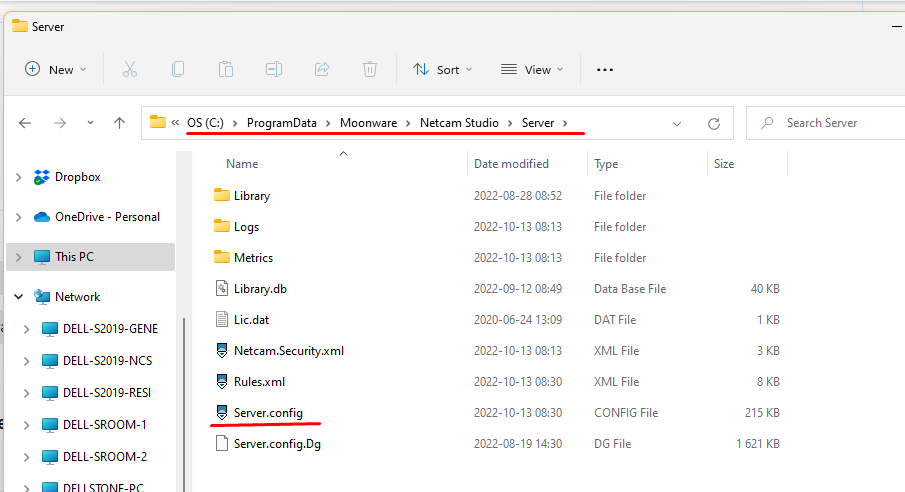This screenshot has height=492, width=905.
Task: Open OneDrive - Personal in sidebar
Action: point(107,217)
